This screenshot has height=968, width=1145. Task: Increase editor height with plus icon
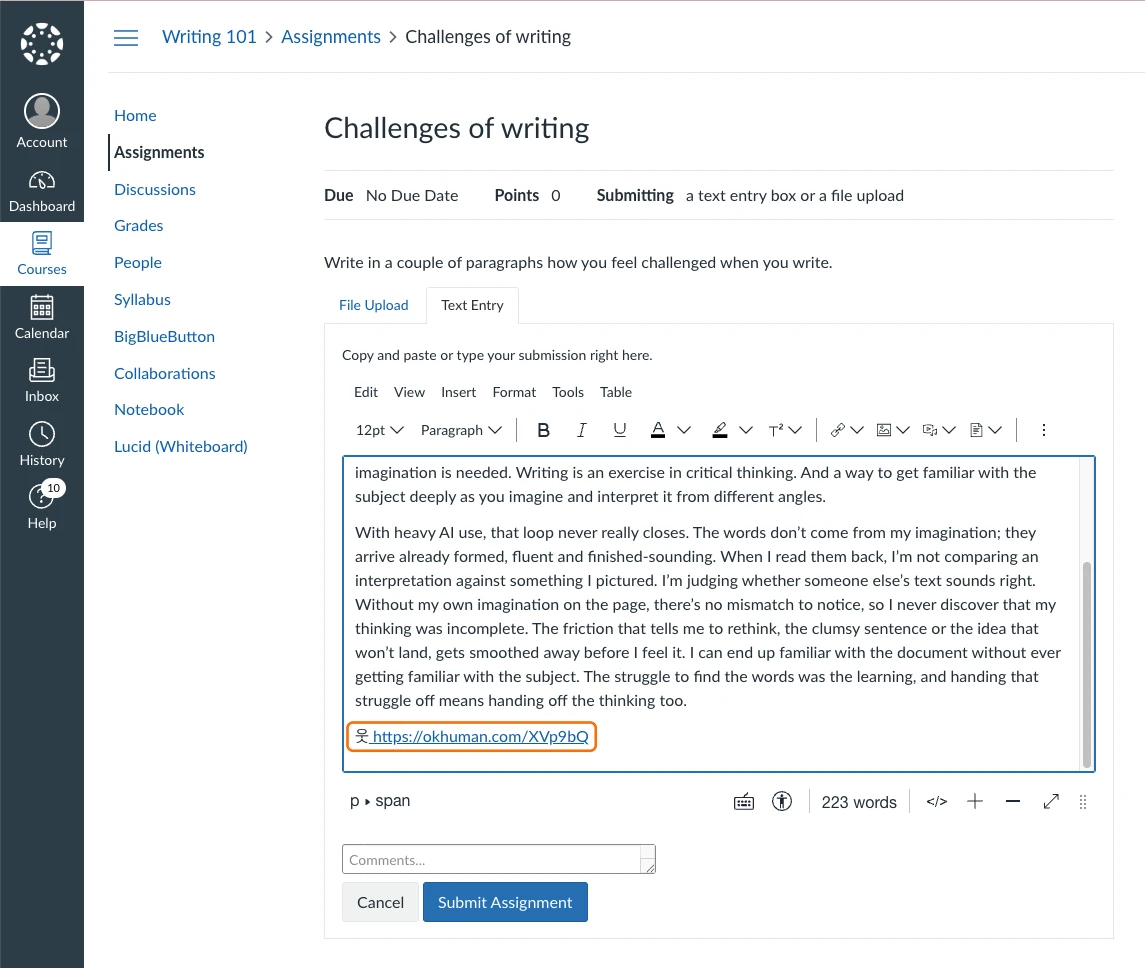[975, 802]
